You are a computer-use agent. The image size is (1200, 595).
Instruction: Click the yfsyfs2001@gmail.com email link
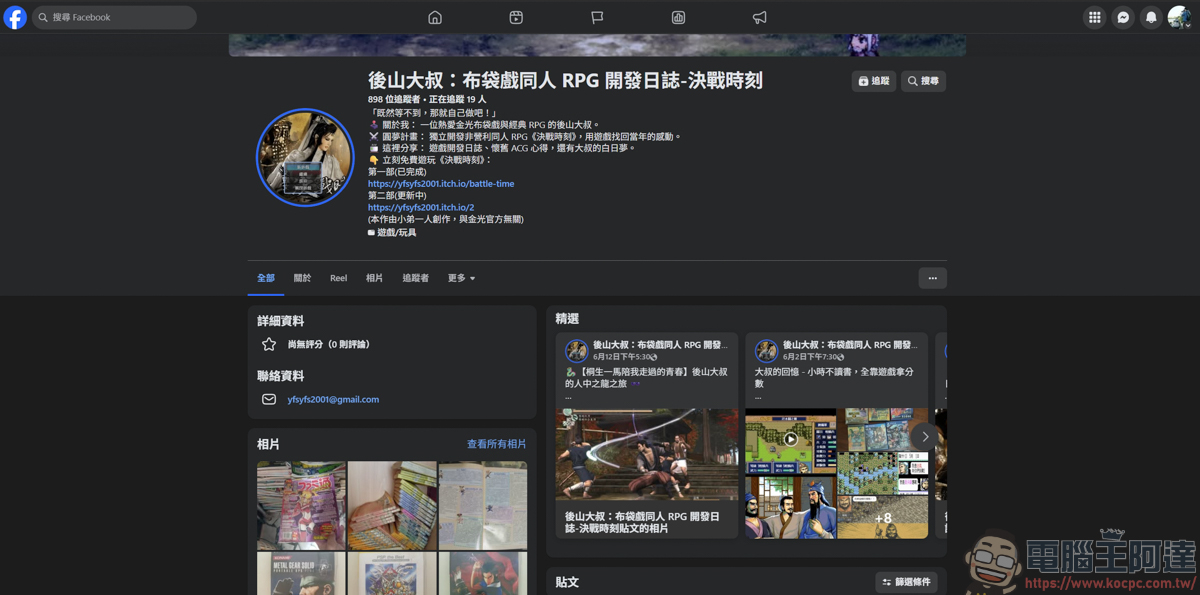tap(333, 399)
